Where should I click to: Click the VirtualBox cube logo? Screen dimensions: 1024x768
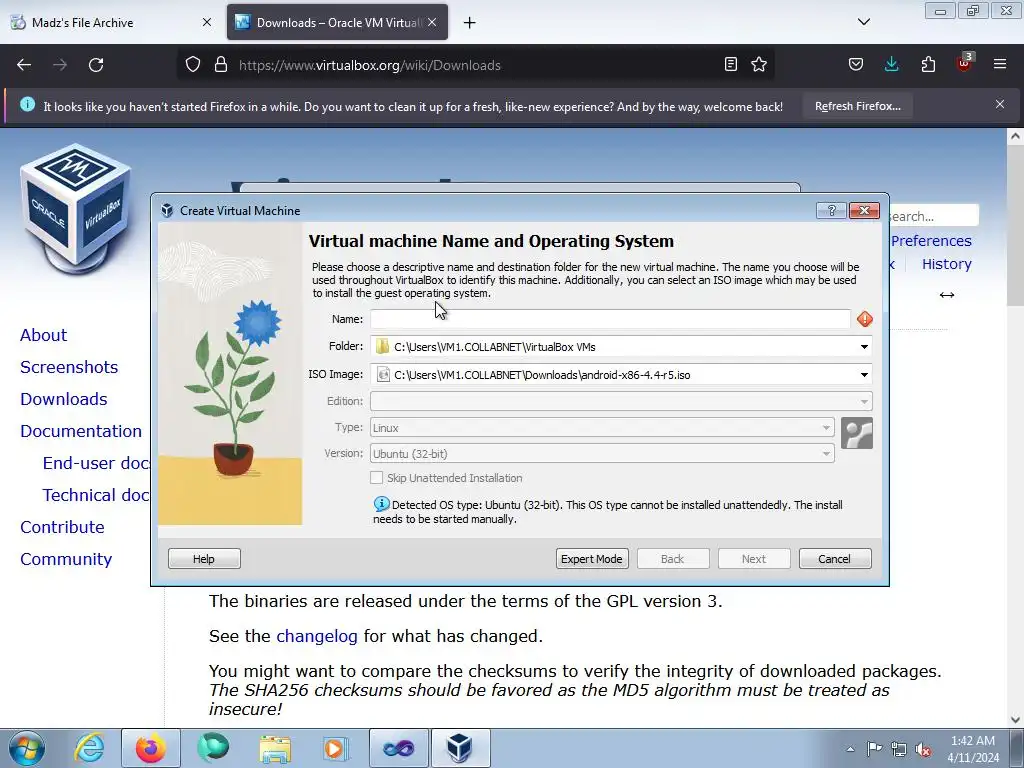coord(76,209)
